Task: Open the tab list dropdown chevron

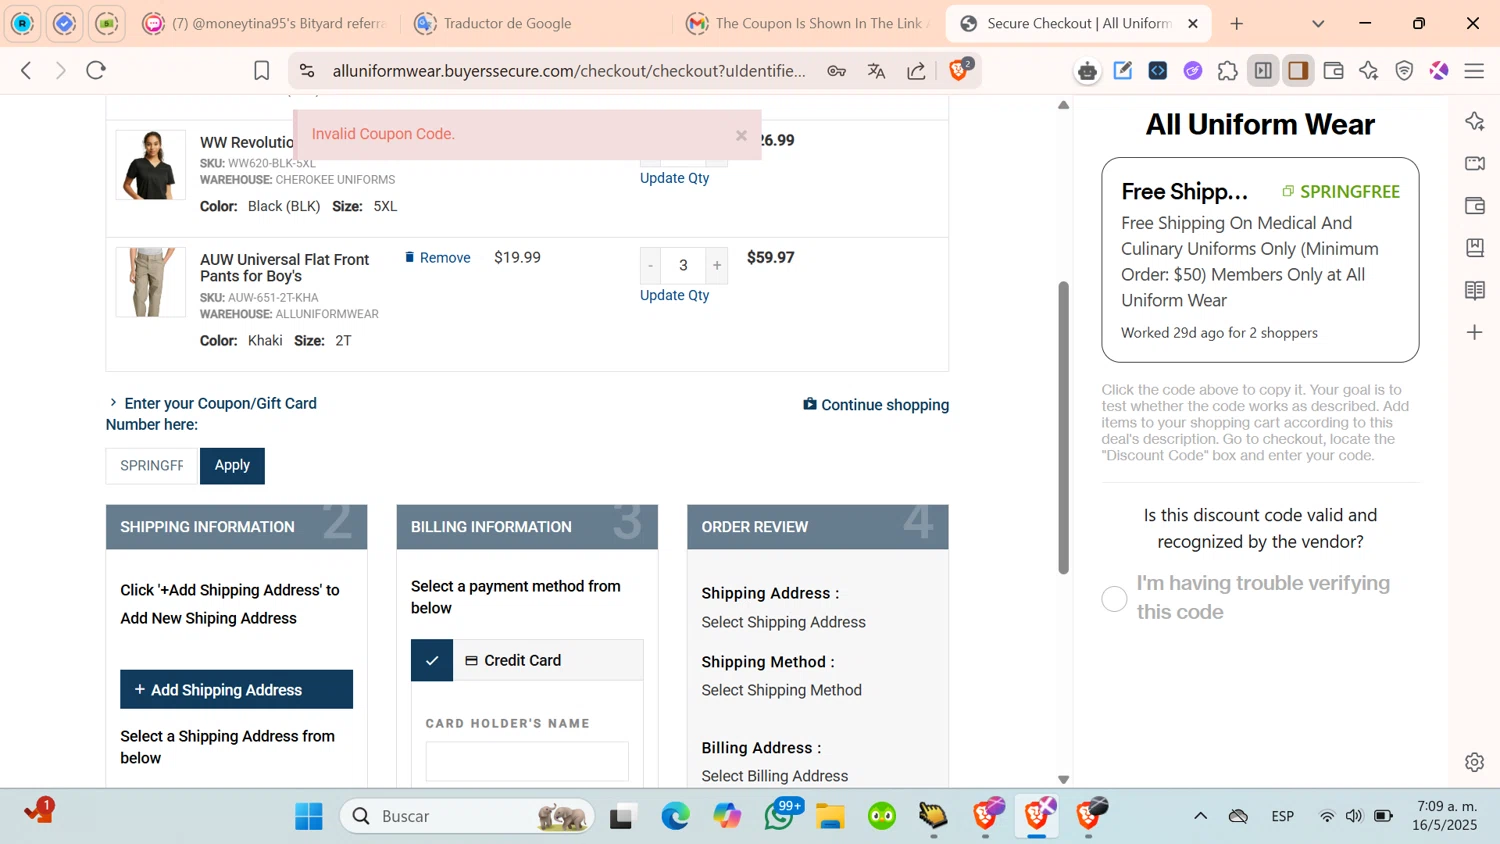Action: 1318,23
